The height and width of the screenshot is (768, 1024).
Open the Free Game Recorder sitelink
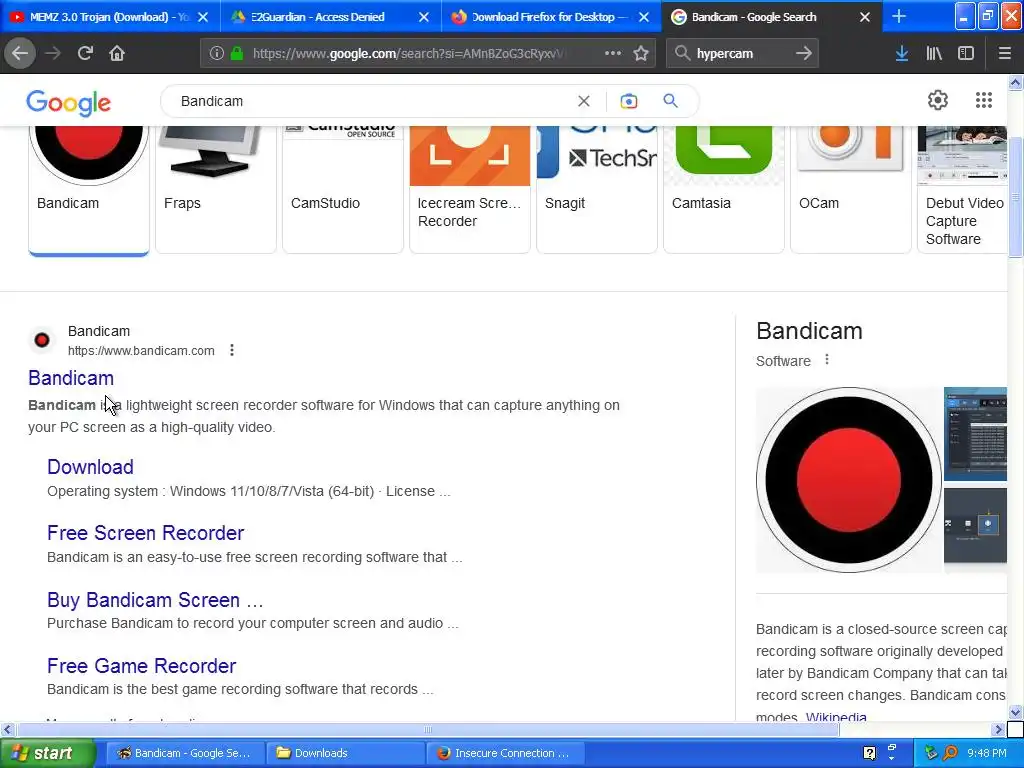142,665
